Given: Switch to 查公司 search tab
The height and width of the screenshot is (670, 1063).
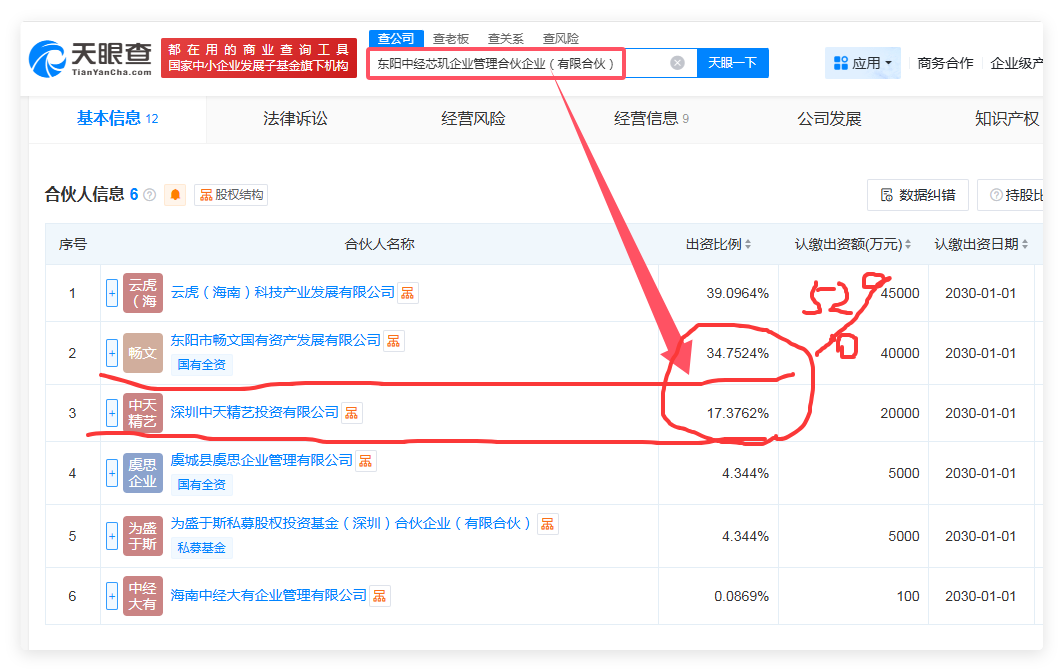Looking at the screenshot, I should (x=396, y=39).
